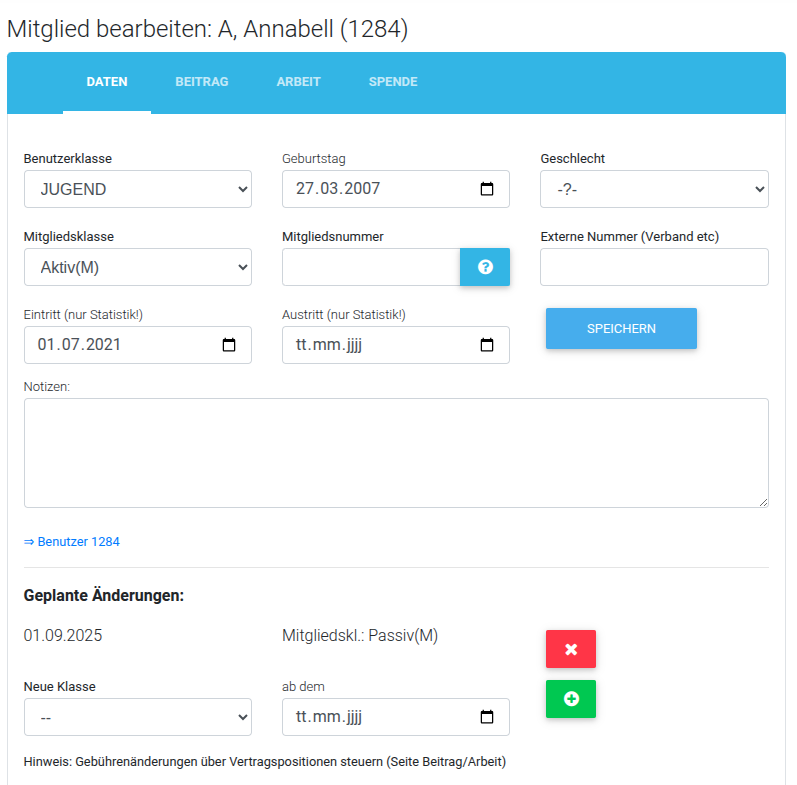Switch to the BEITRAG tab
This screenshot has width=797, height=785.
tap(202, 82)
